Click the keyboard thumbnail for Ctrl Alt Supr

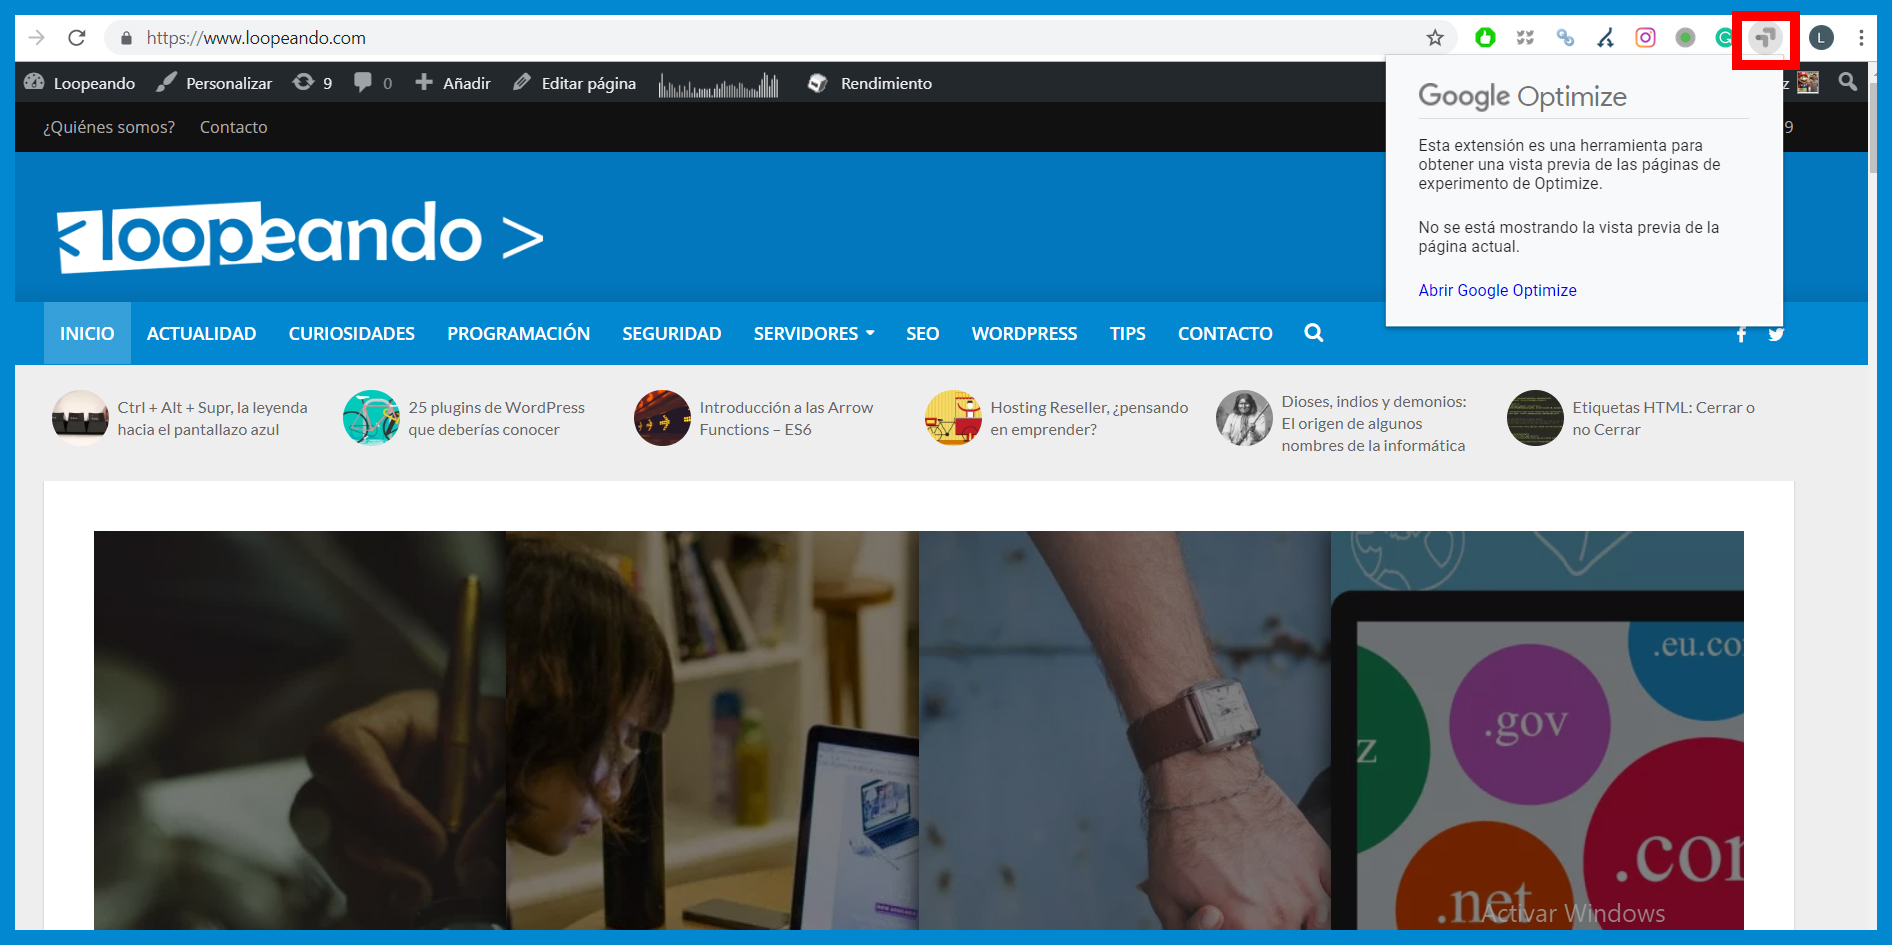(80, 418)
